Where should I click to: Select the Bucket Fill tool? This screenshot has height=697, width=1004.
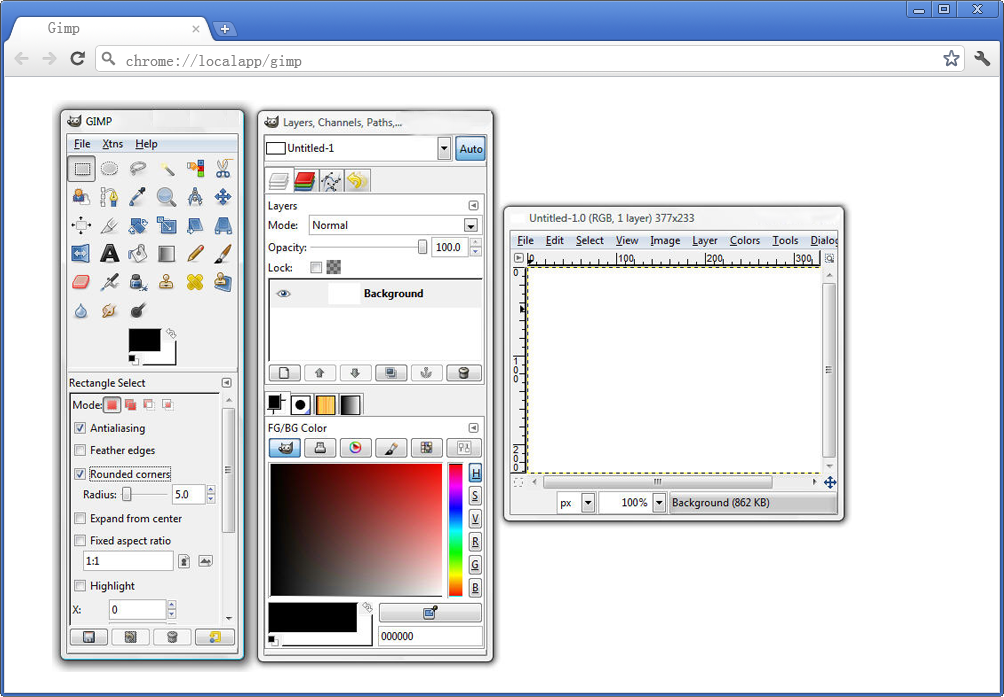138,253
